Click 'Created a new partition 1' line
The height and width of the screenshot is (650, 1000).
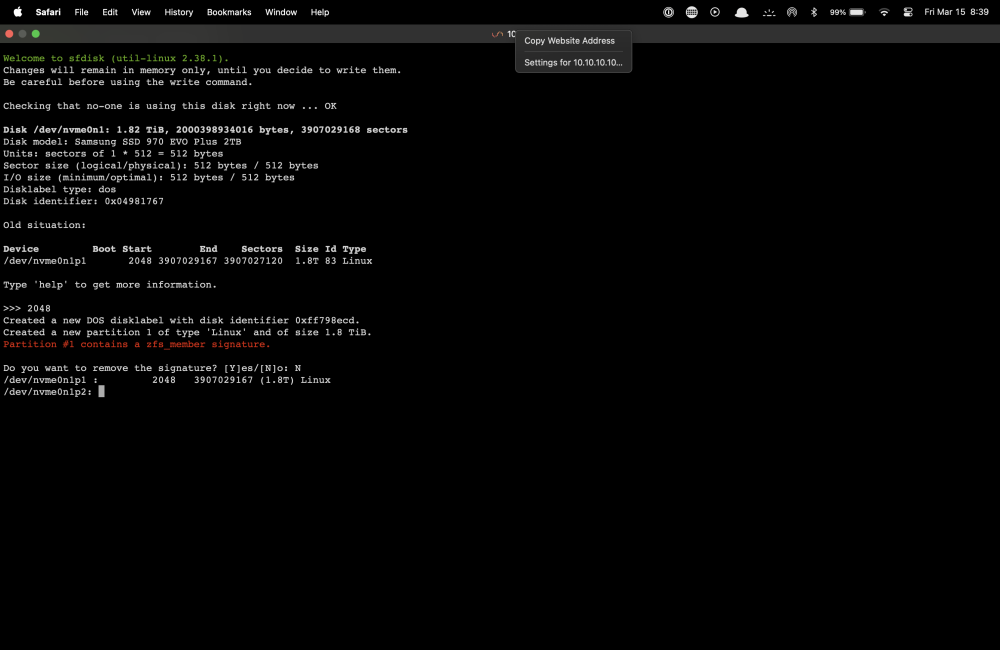[x=187, y=332]
